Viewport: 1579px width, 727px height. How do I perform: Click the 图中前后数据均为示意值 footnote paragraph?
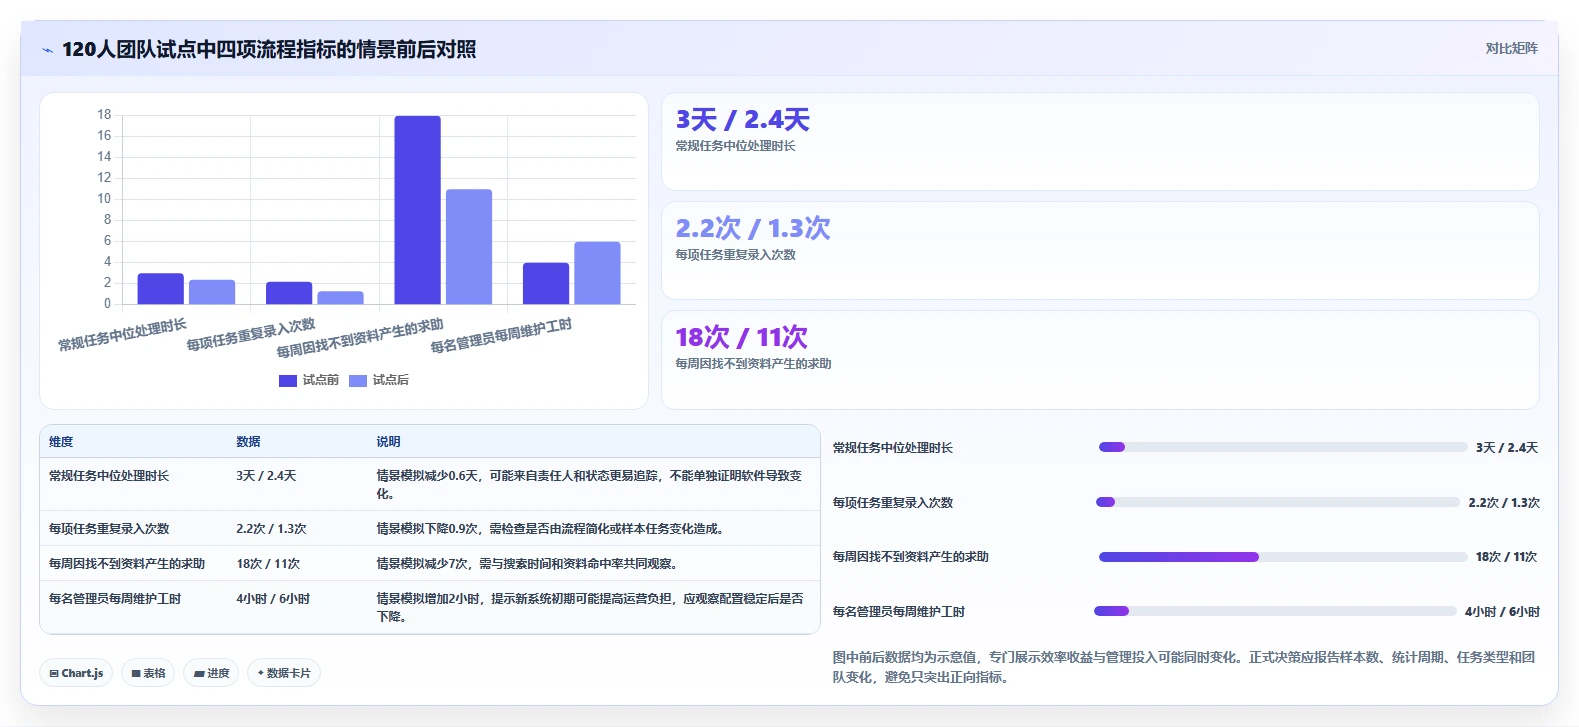[1185, 667]
